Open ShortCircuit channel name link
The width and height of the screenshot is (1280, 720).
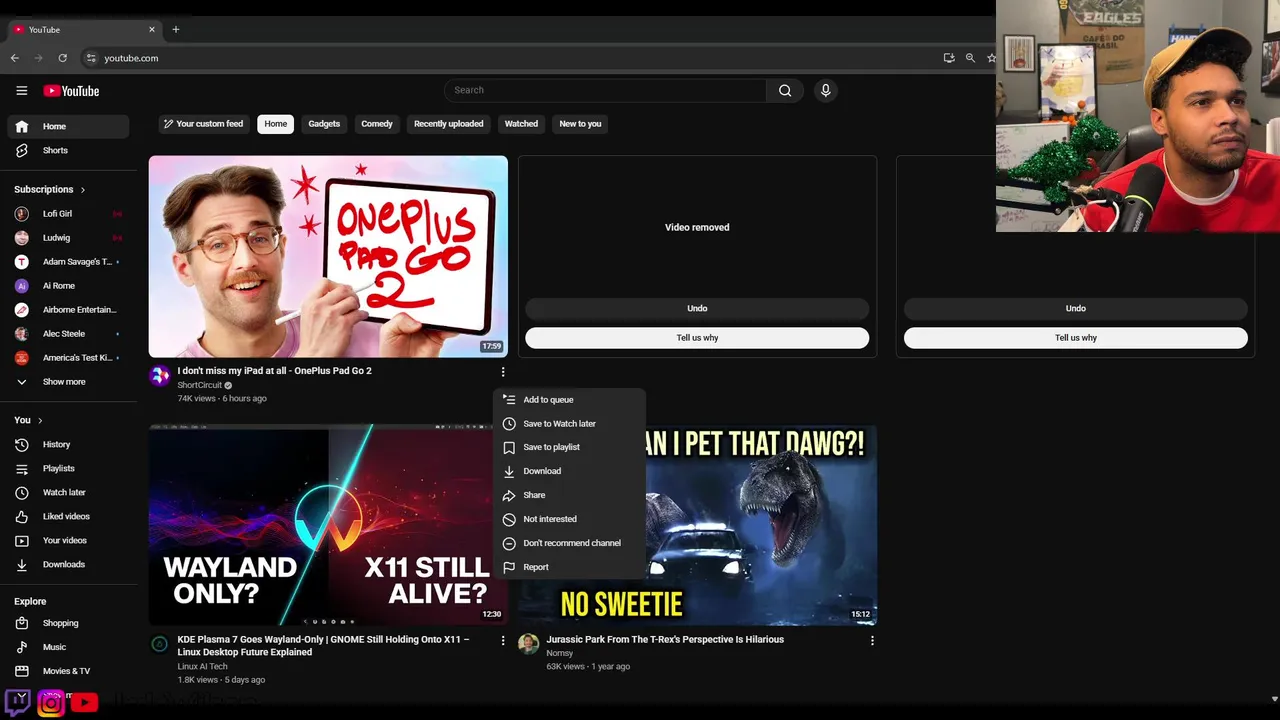[x=200, y=385]
